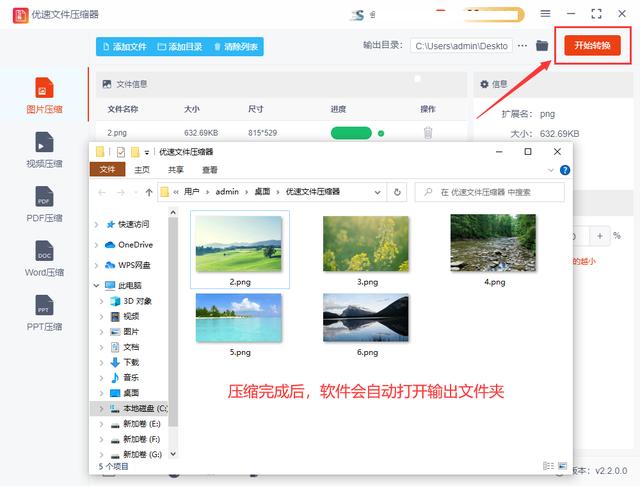The height and width of the screenshot is (486, 640).
Task: Switch Explorer to large icons view
Action: [562, 466]
